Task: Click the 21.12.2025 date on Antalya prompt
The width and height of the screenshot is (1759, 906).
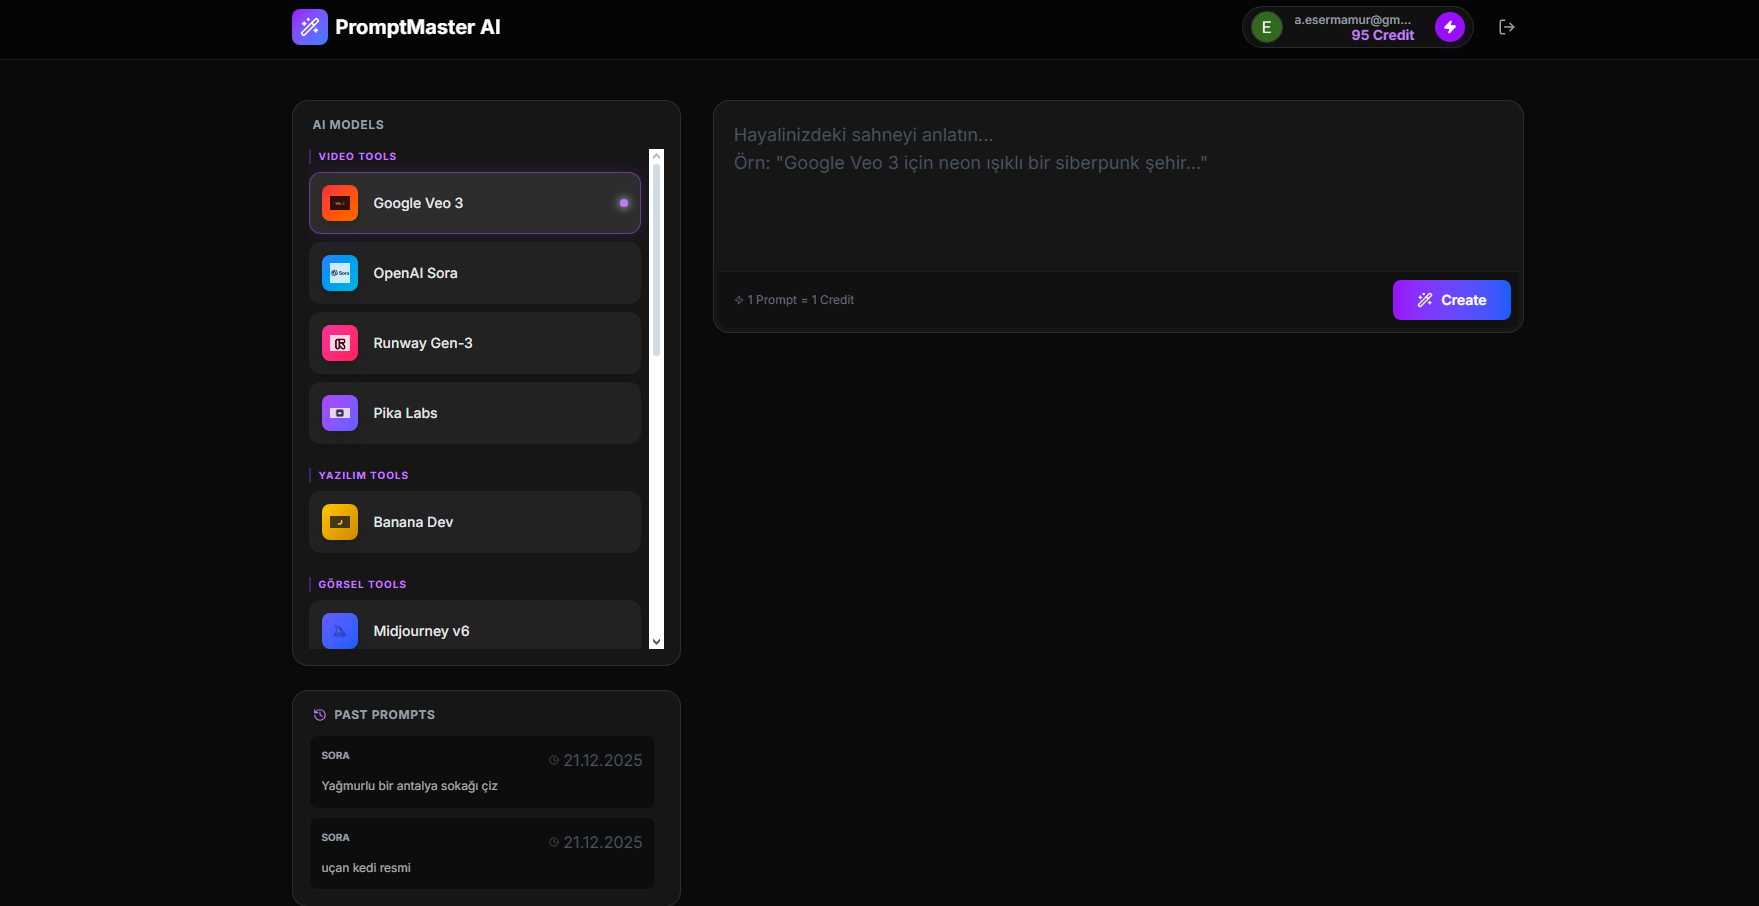Action: pyautogui.click(x=603, y=760)
